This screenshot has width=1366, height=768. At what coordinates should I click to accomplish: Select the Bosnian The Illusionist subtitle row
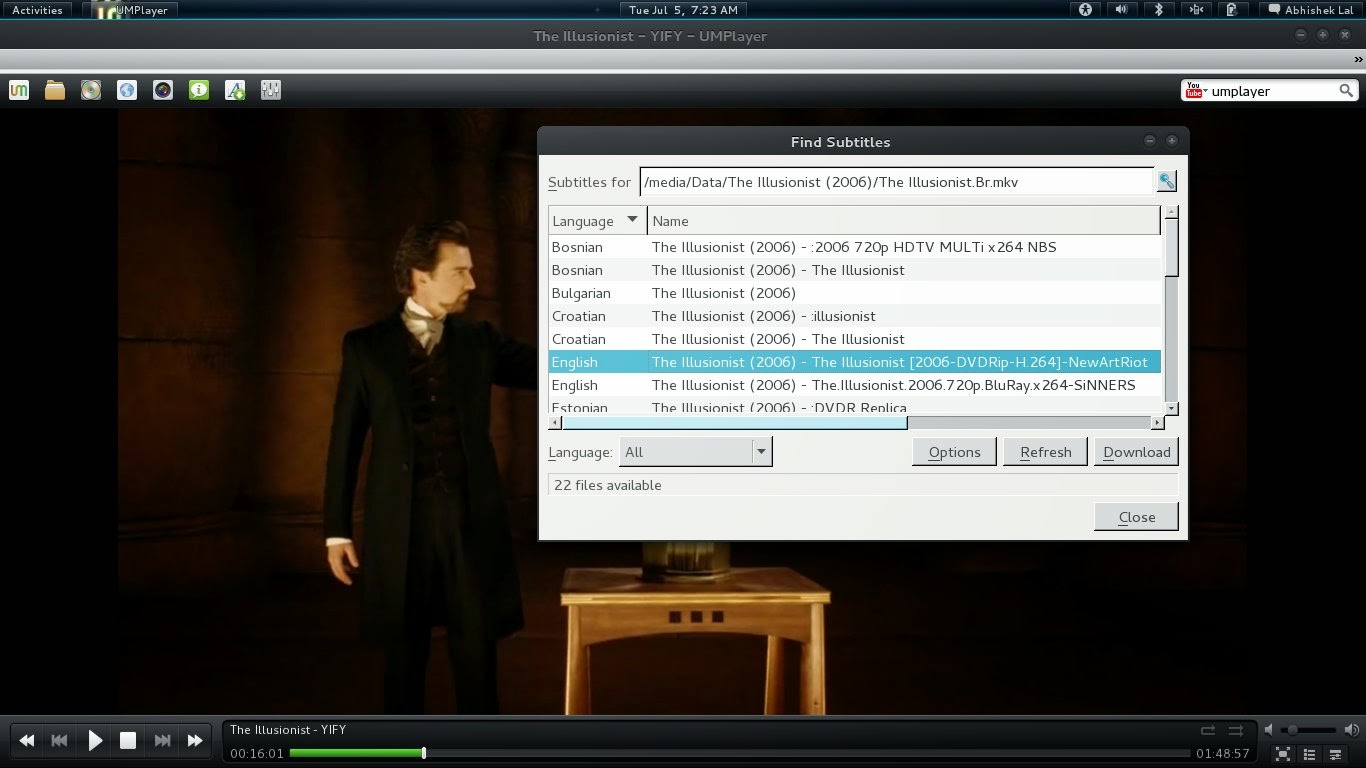tap(854, 270)
